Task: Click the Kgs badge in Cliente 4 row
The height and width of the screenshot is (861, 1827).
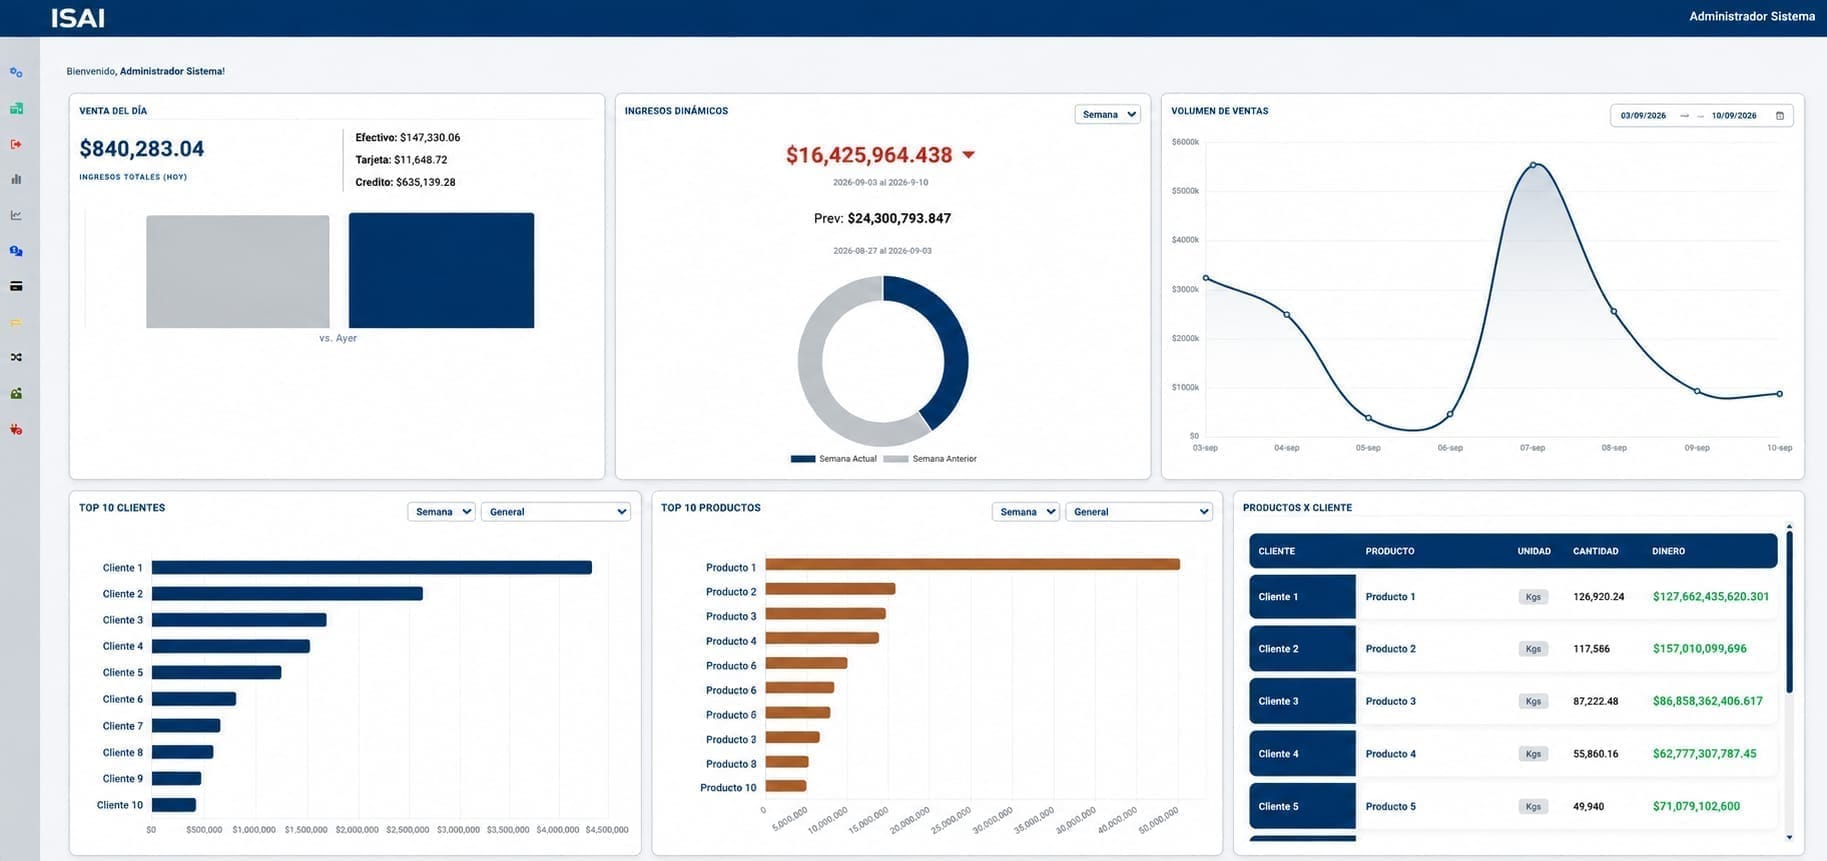Action: pyautogui.click(x=1533, y=754)
